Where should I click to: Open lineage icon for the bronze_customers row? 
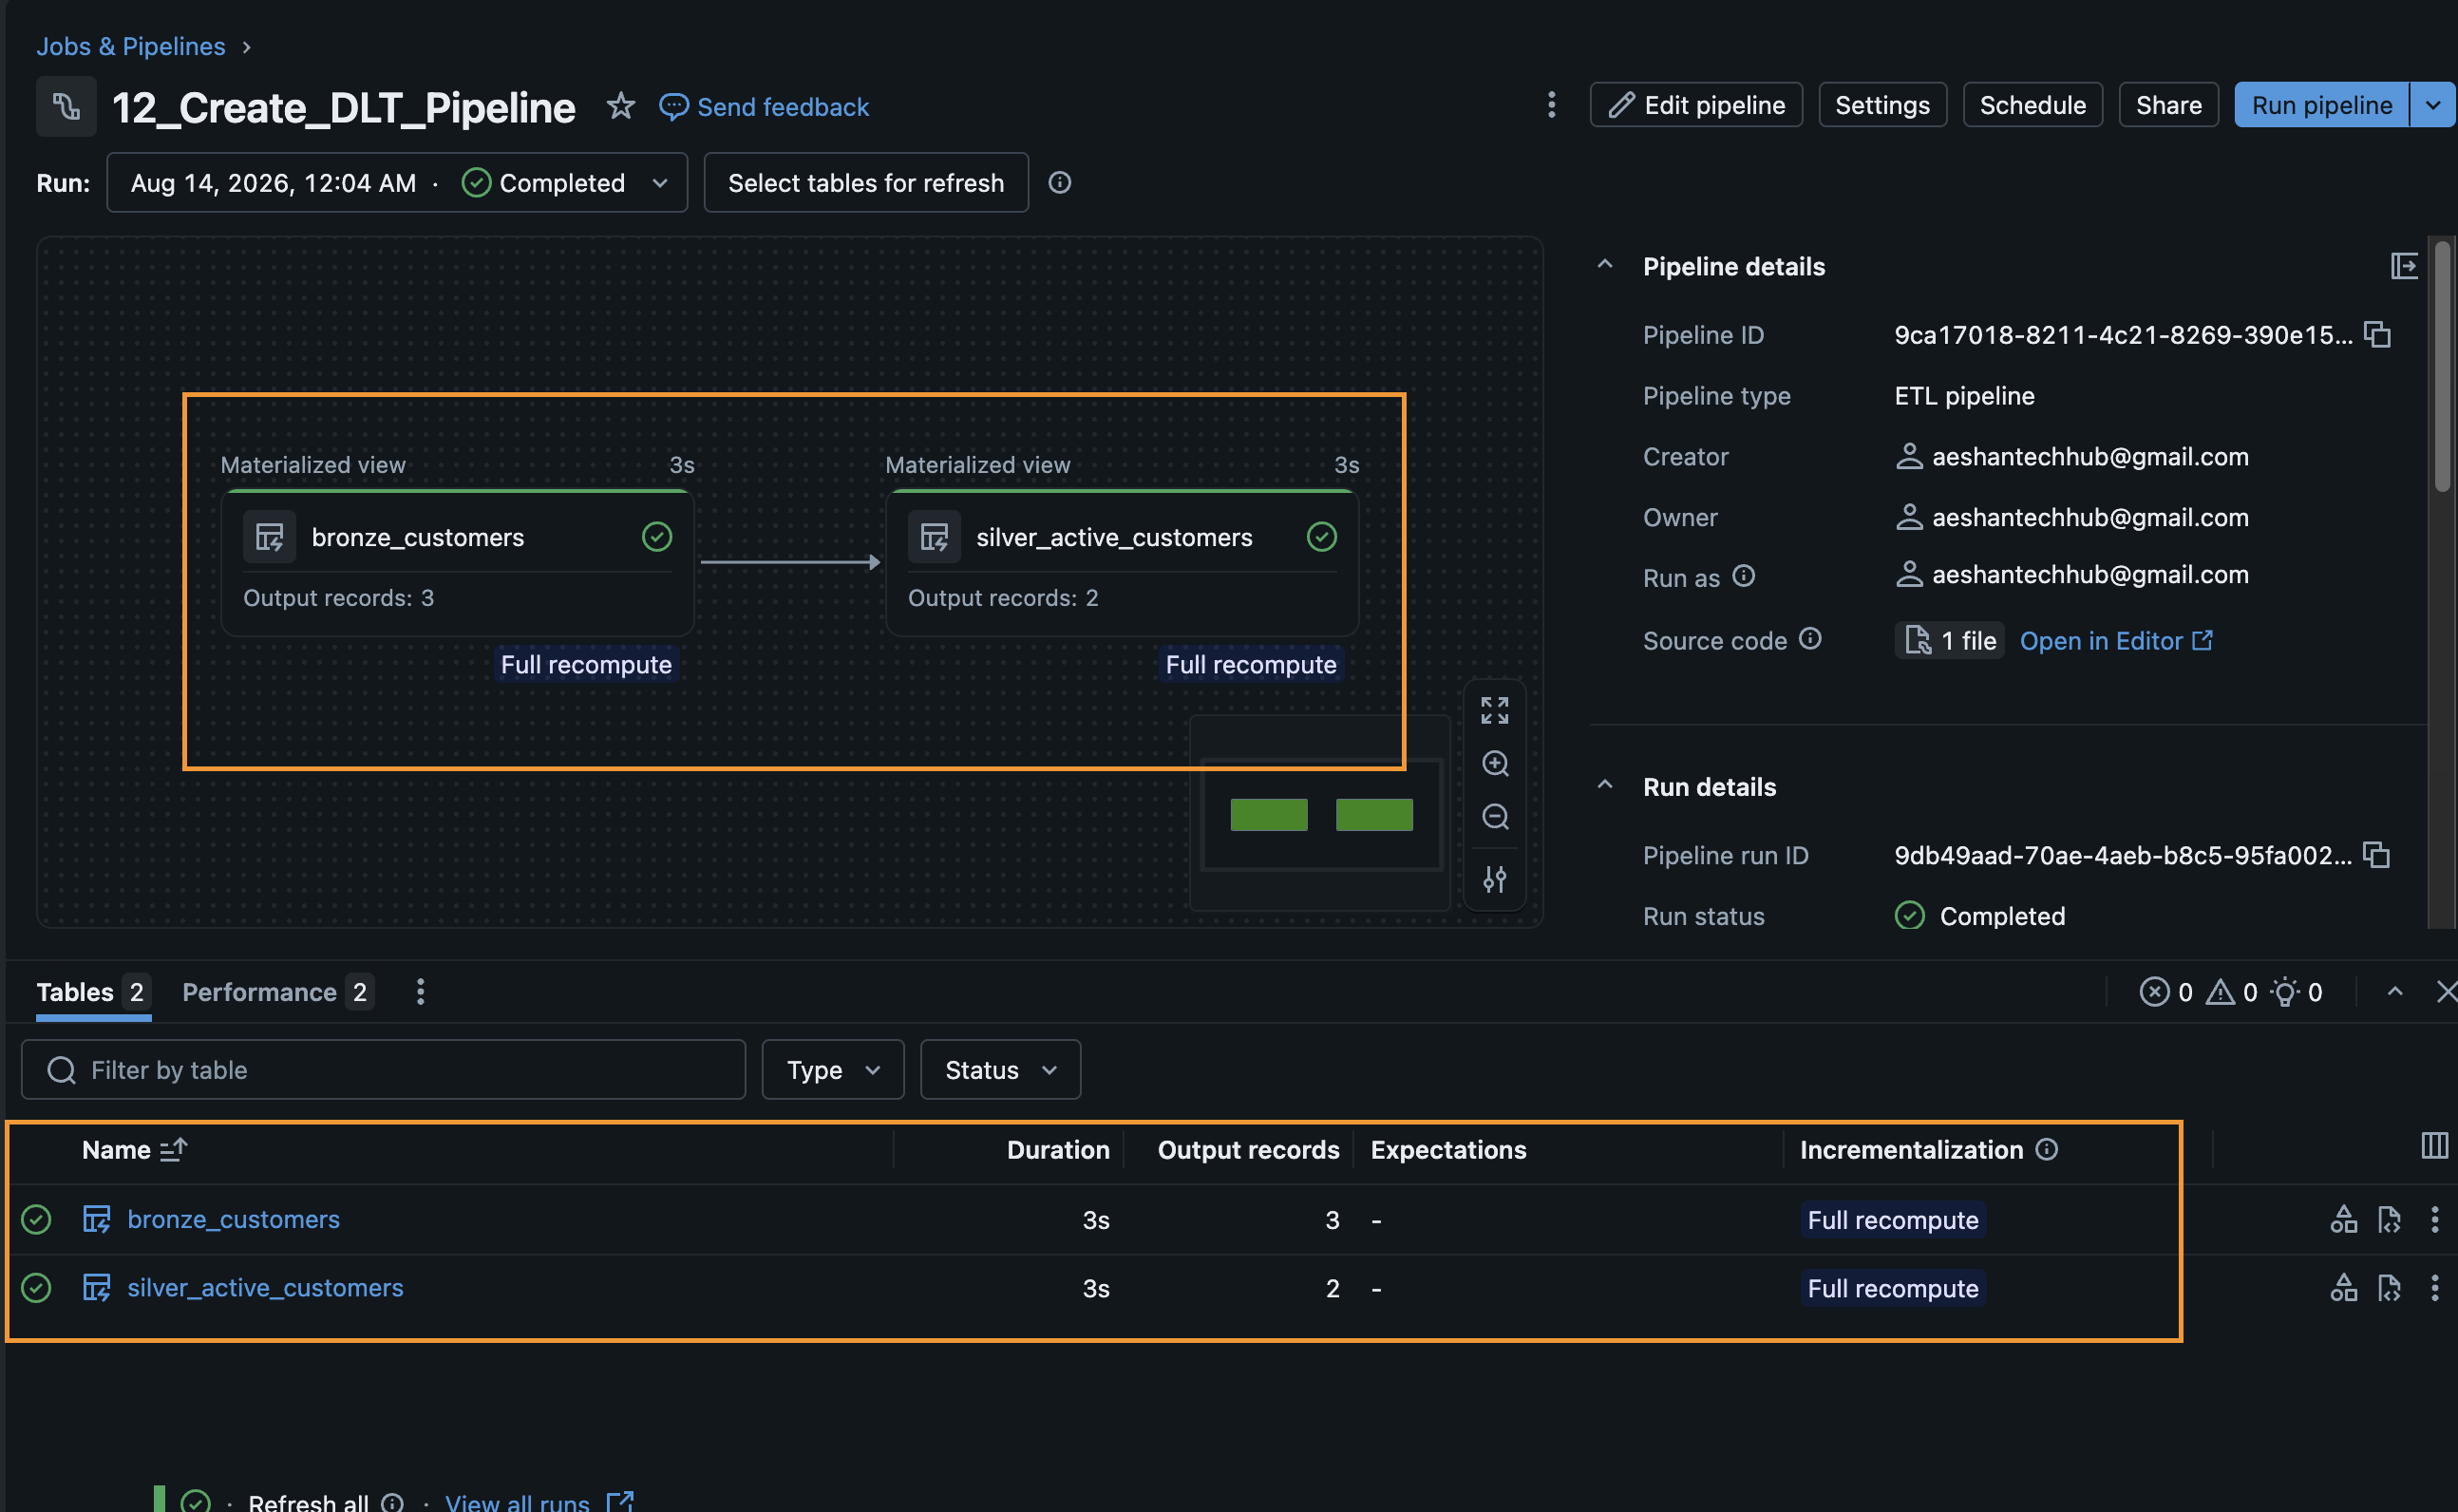pos(2343,1219)
